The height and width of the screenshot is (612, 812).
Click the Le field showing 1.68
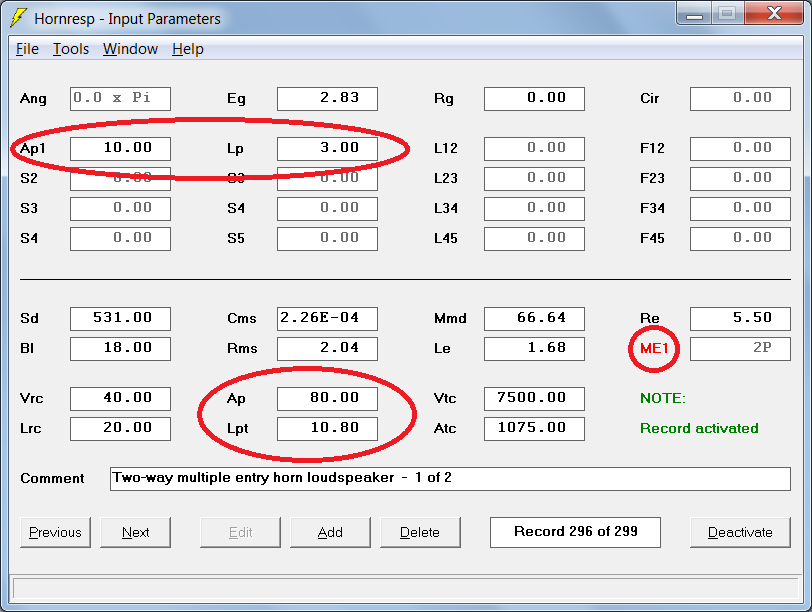pos(534,349)
